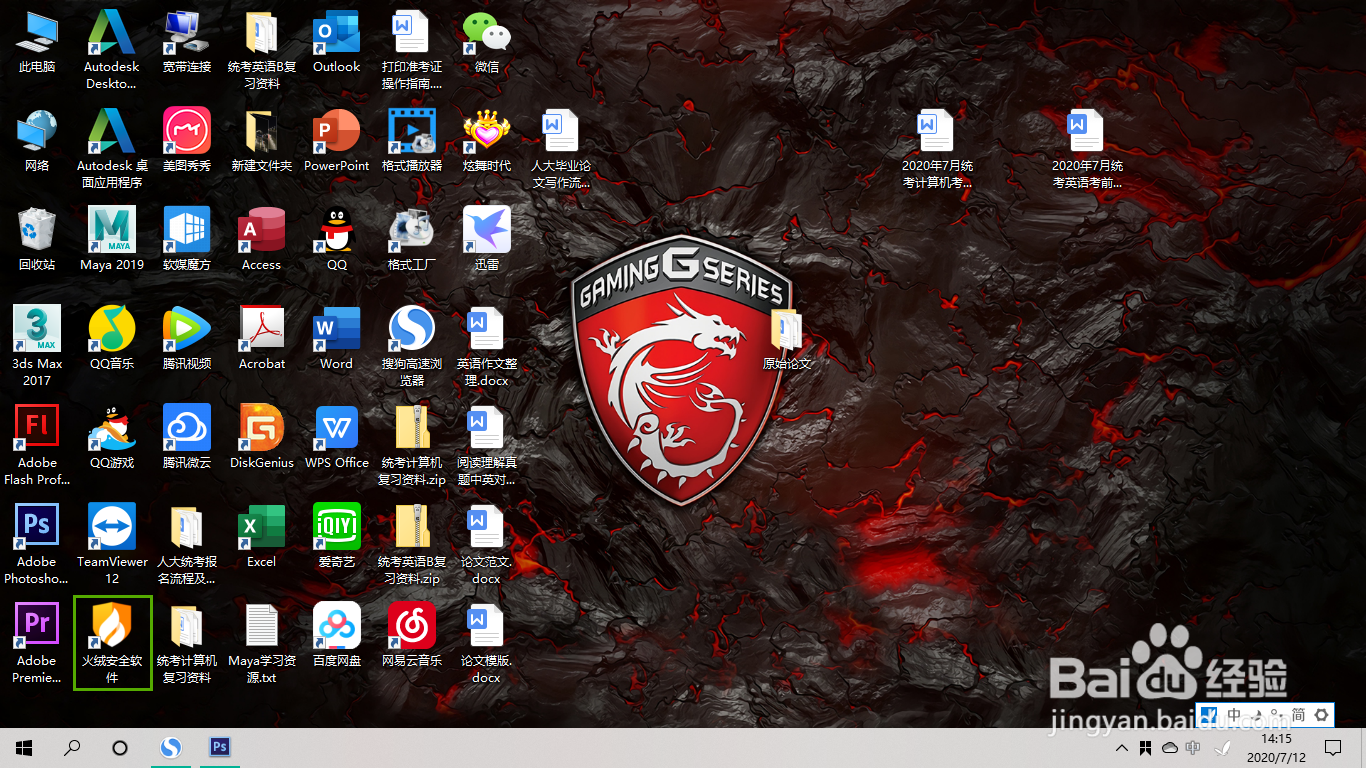Select the 网易云音乐 icon

click(412, 636)
